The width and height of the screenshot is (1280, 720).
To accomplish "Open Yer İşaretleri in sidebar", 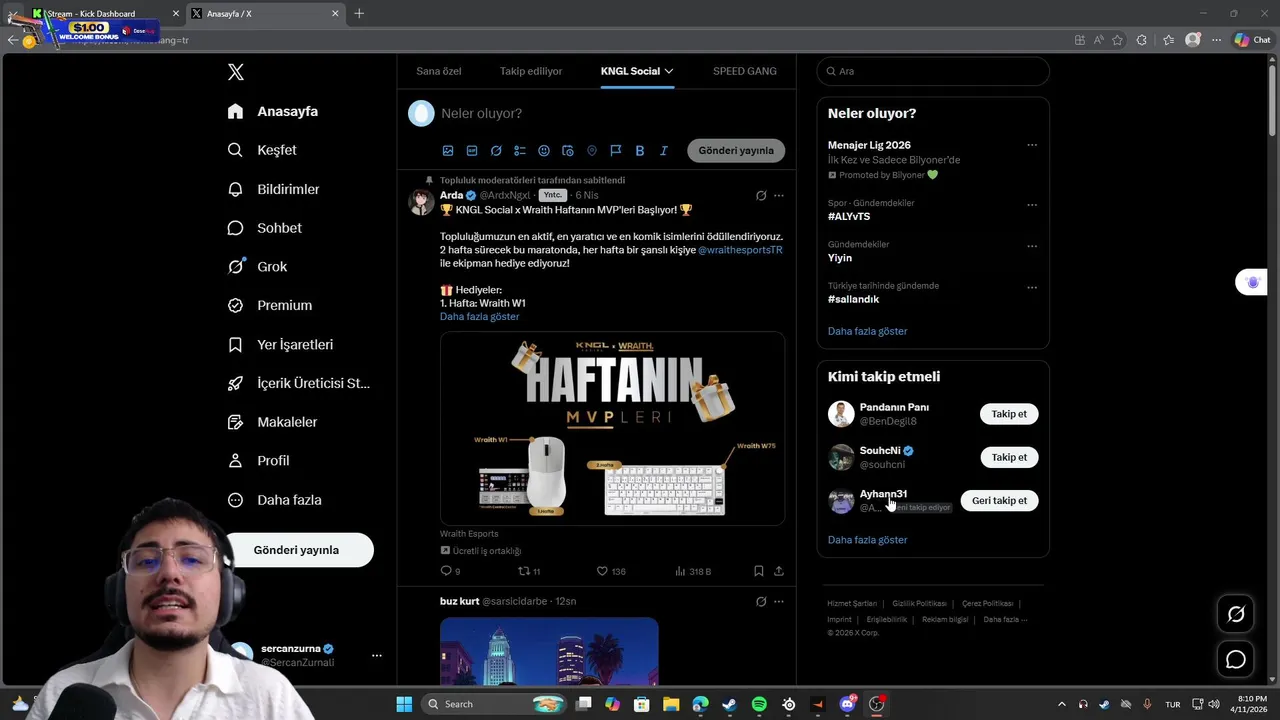I will (x=281, y=344).
